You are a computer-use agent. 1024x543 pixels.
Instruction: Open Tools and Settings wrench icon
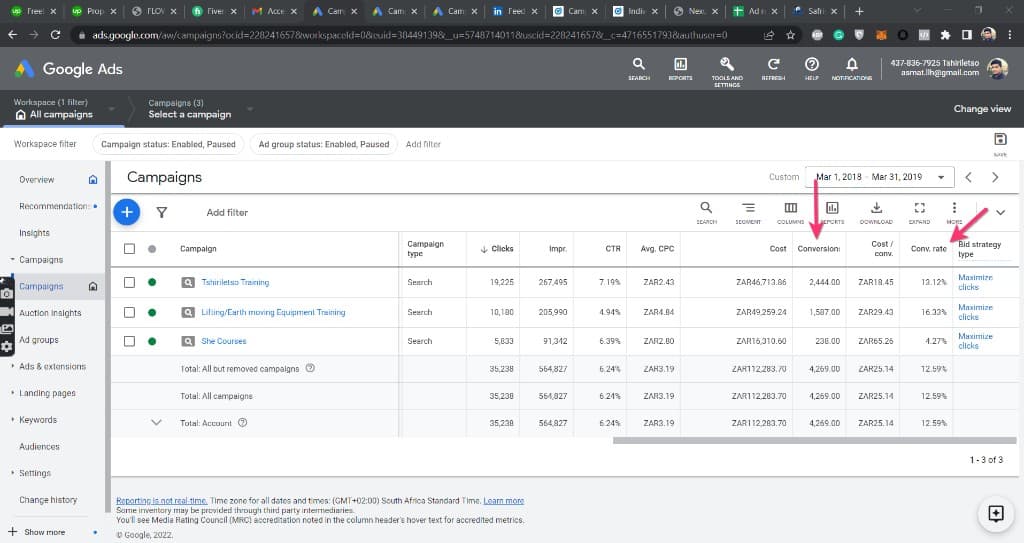tap(727, 71)
